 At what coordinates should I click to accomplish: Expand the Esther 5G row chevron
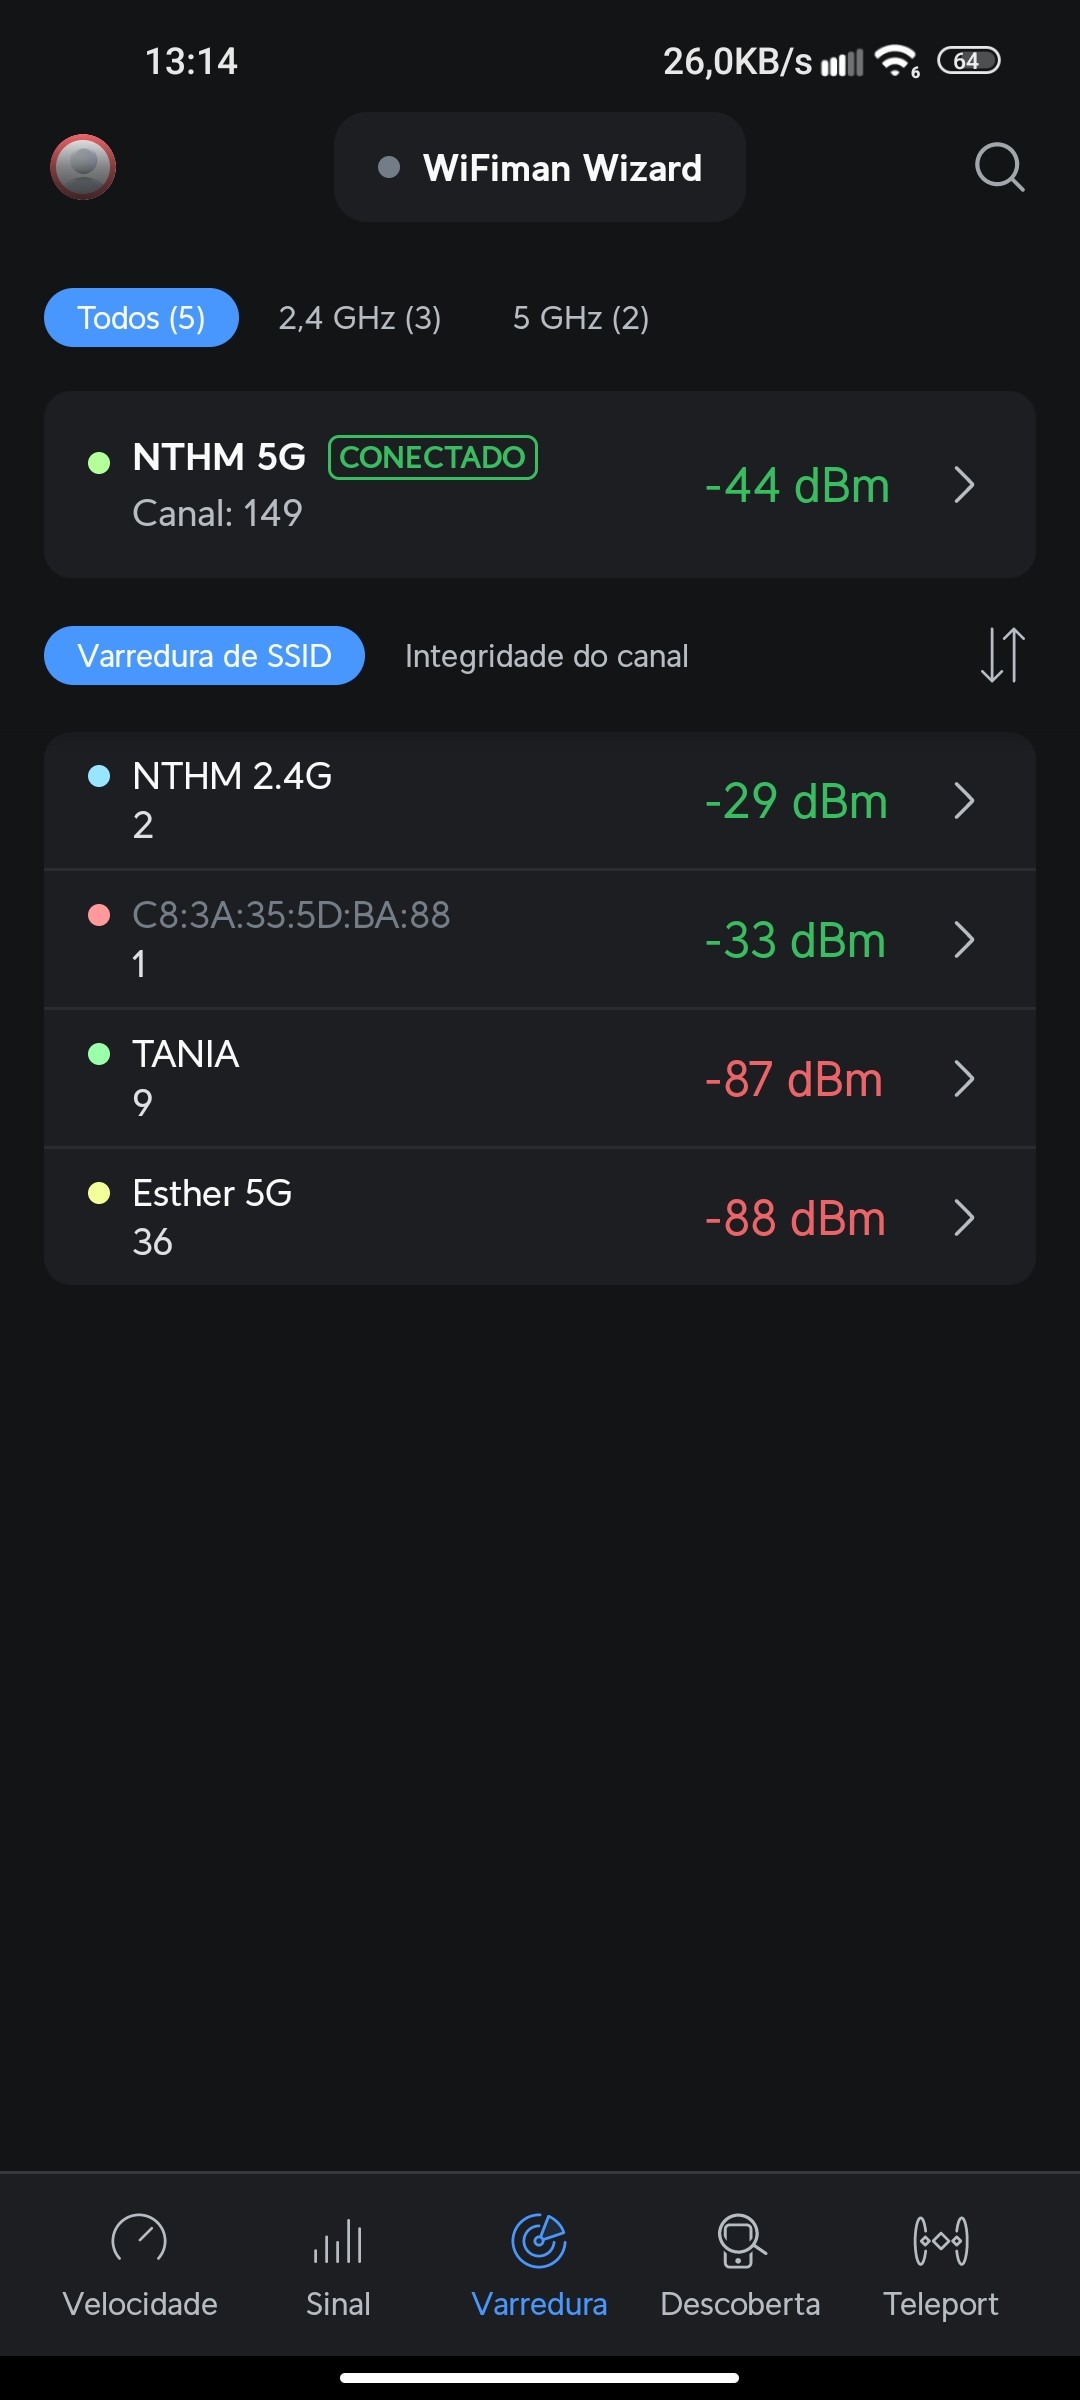pyautogui.click(x=964, y=1218)
